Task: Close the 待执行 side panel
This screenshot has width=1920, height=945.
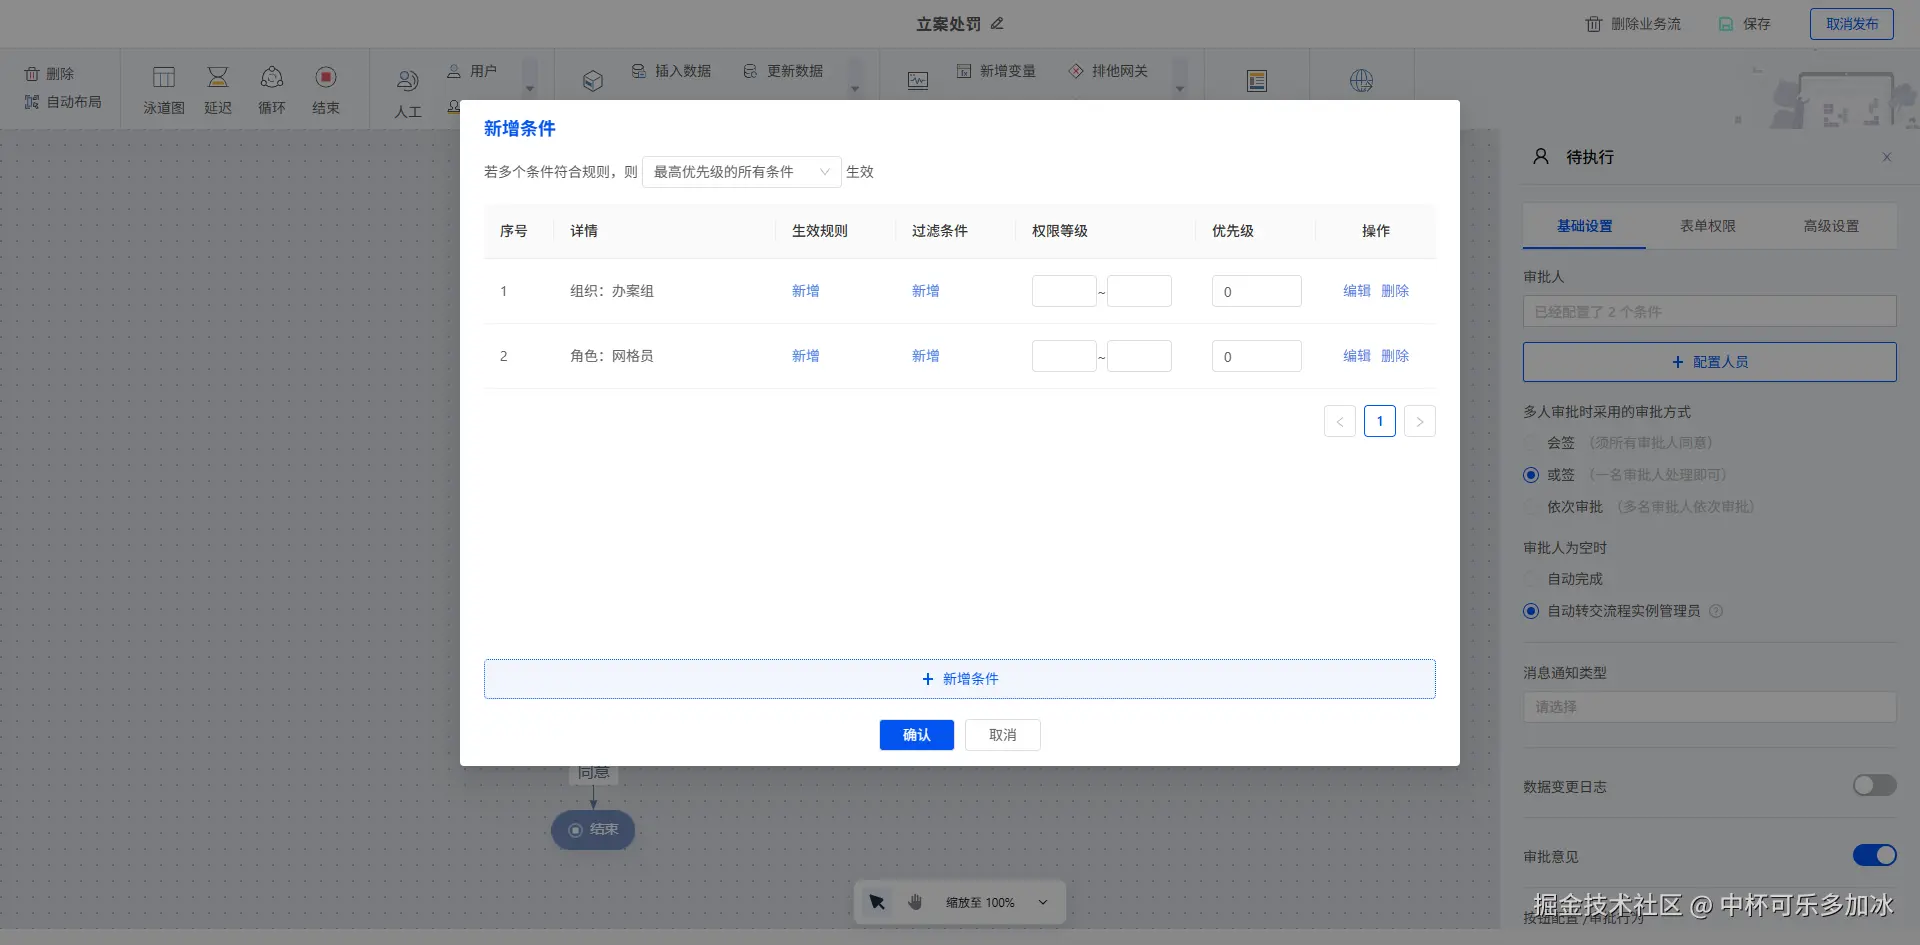Action: pos(1887,157)
